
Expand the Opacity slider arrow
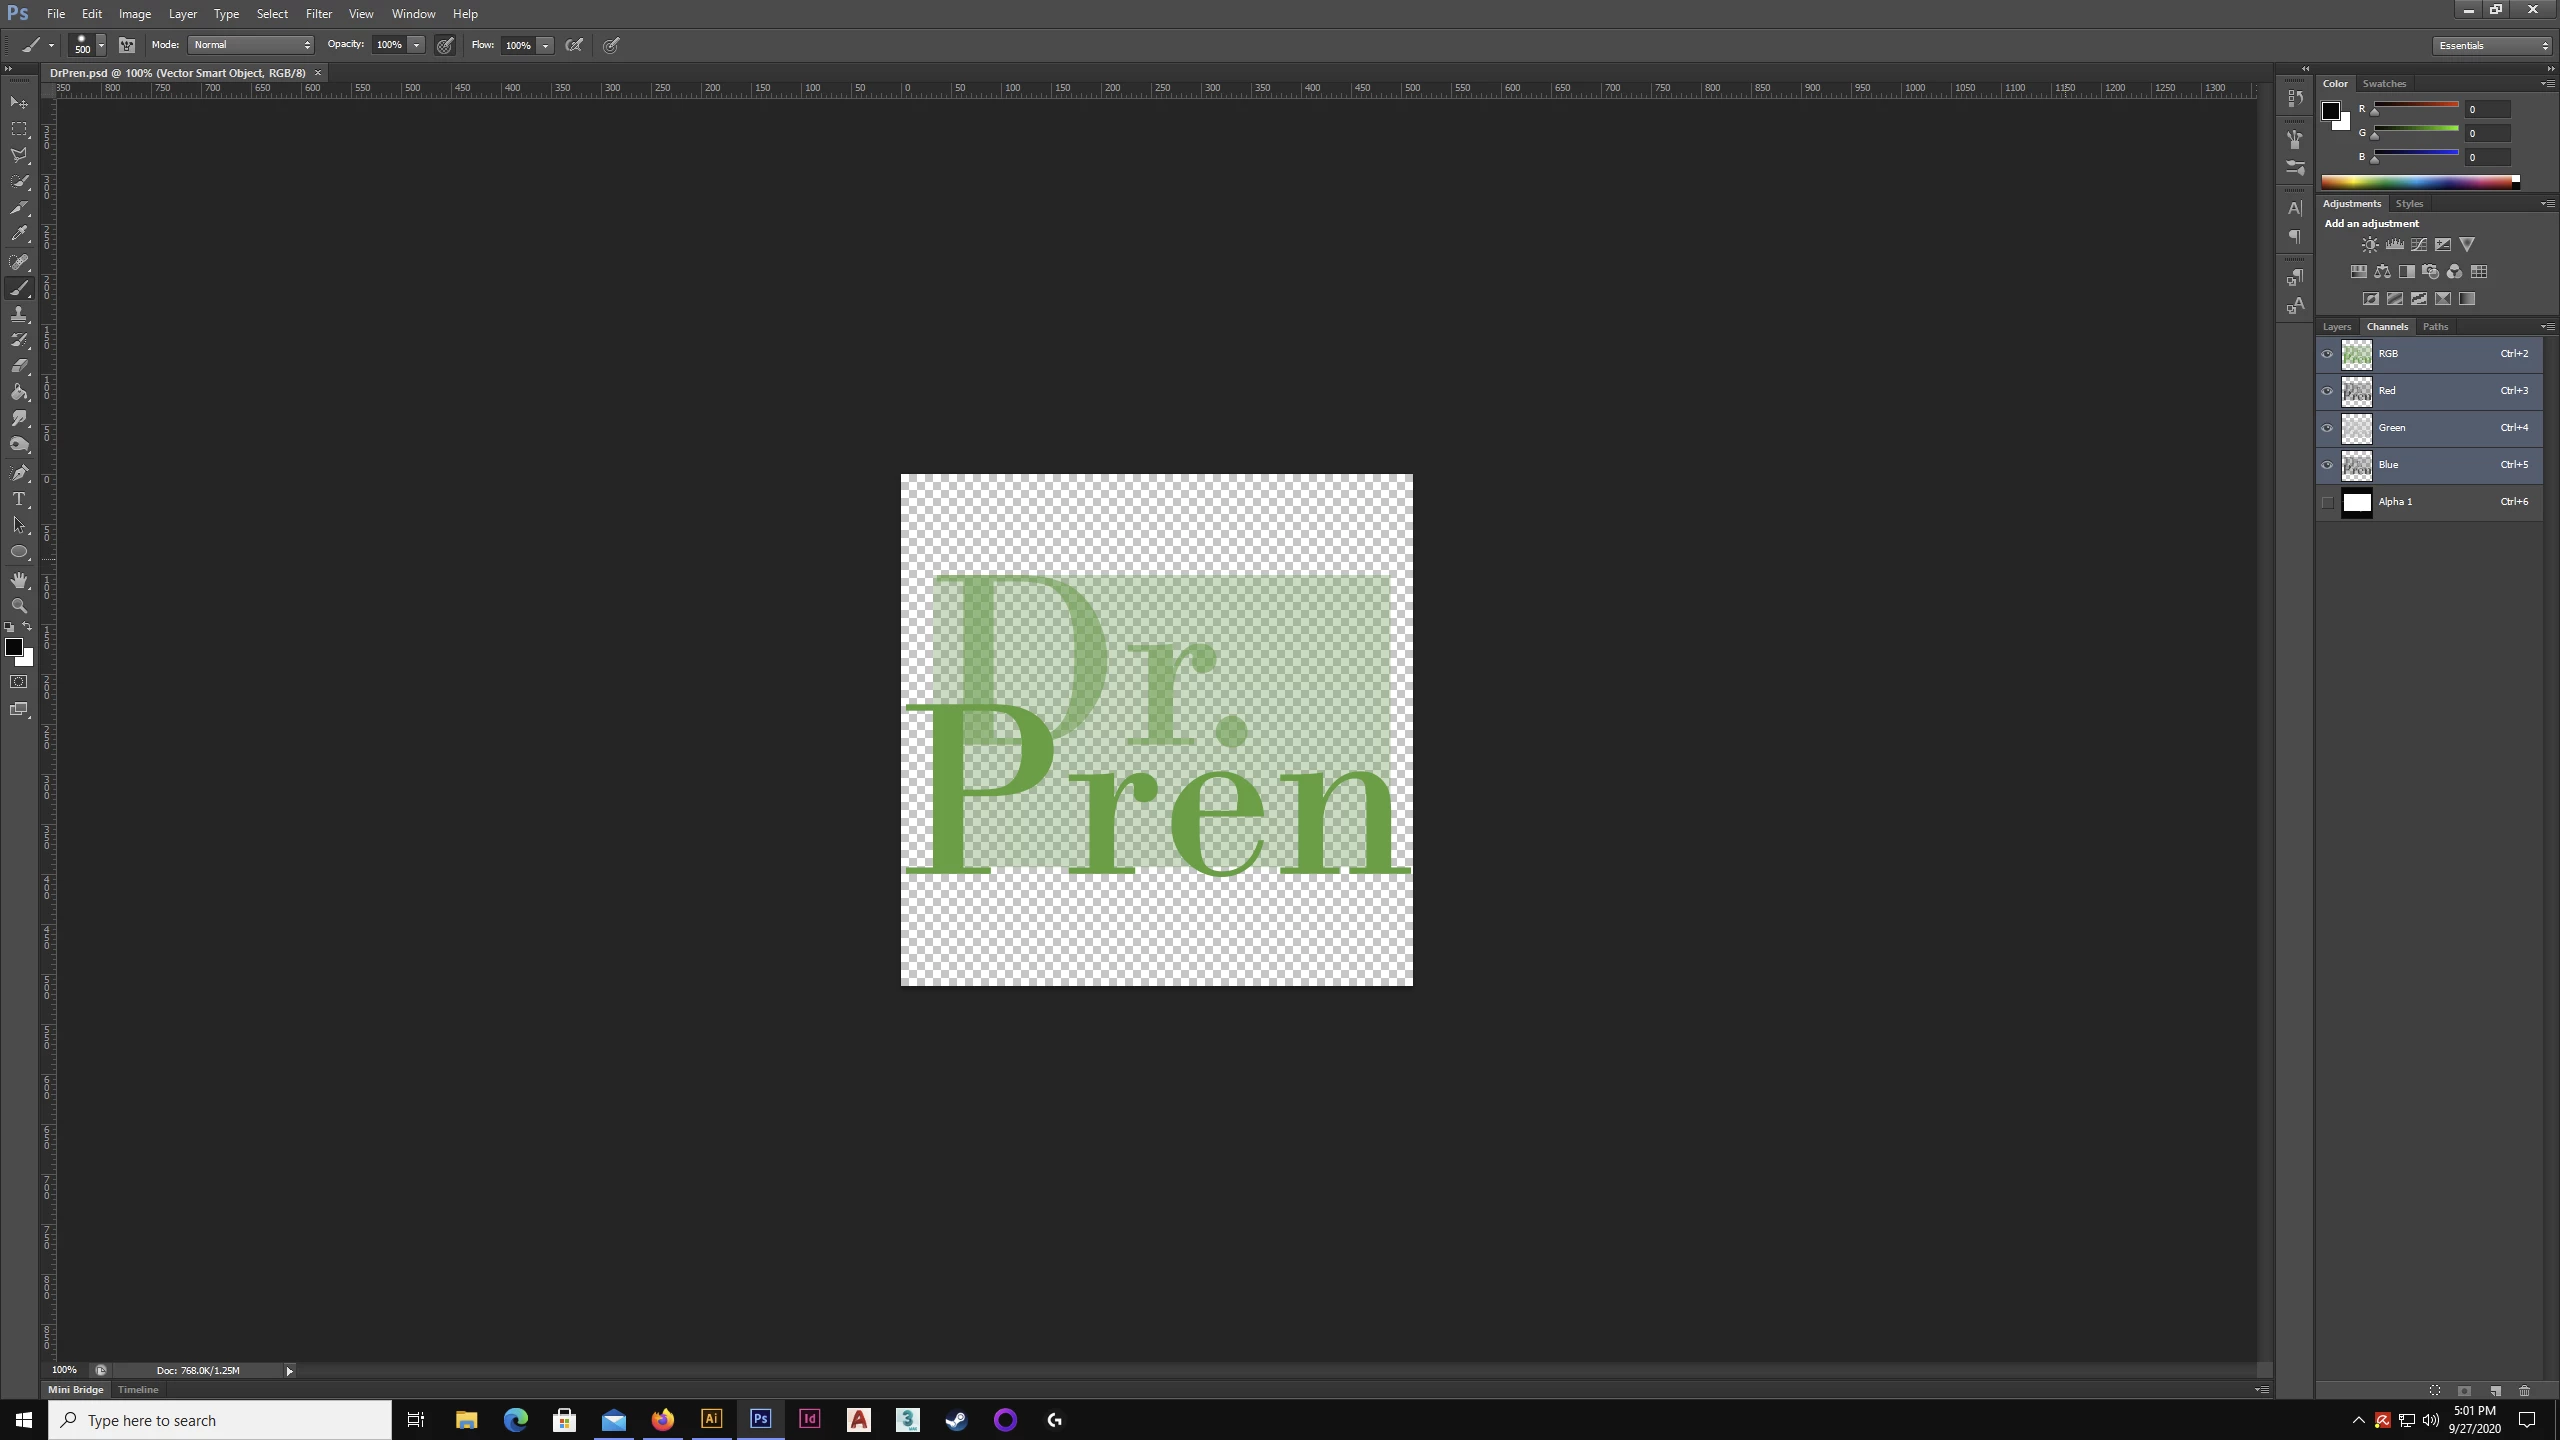pyautogui.click(x=416, y=45)
